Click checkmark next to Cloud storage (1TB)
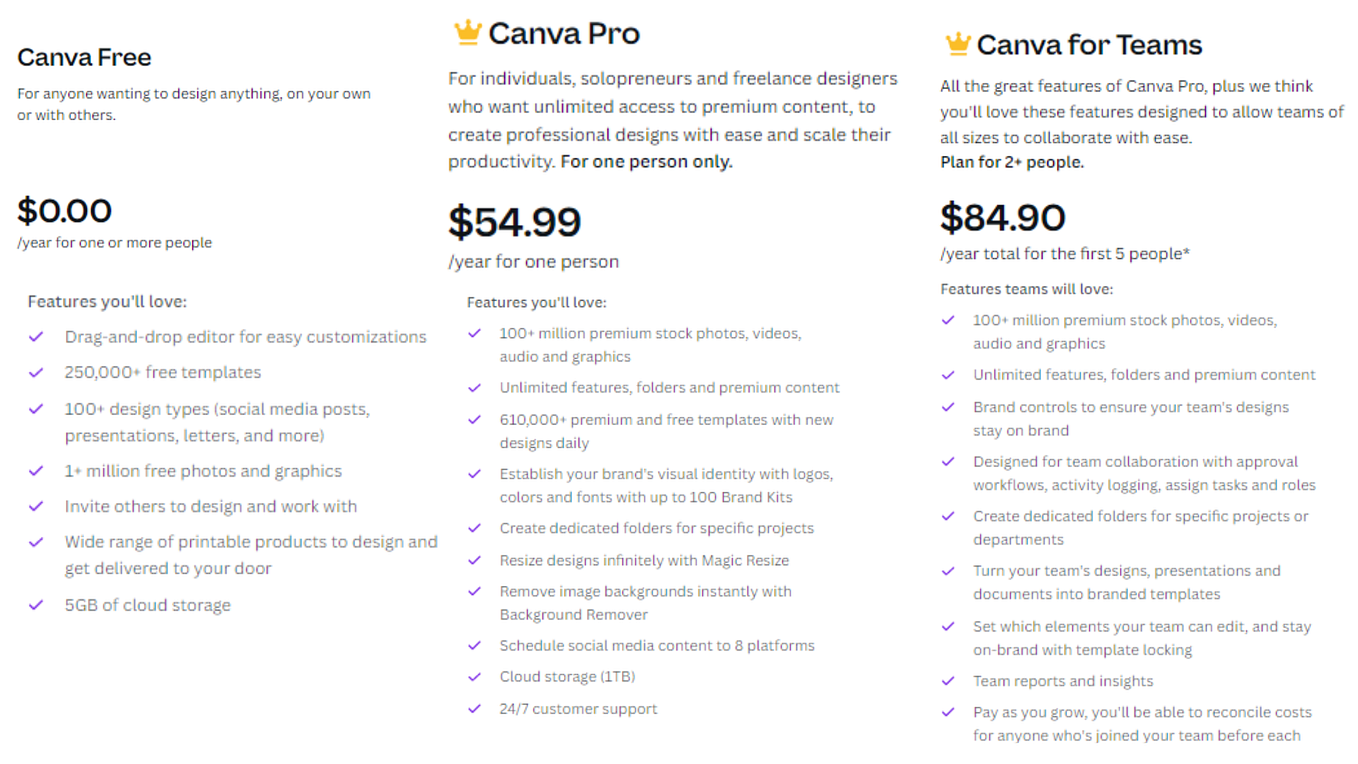The height and width of the screenshot is (764, 1358). pos(475,677)
